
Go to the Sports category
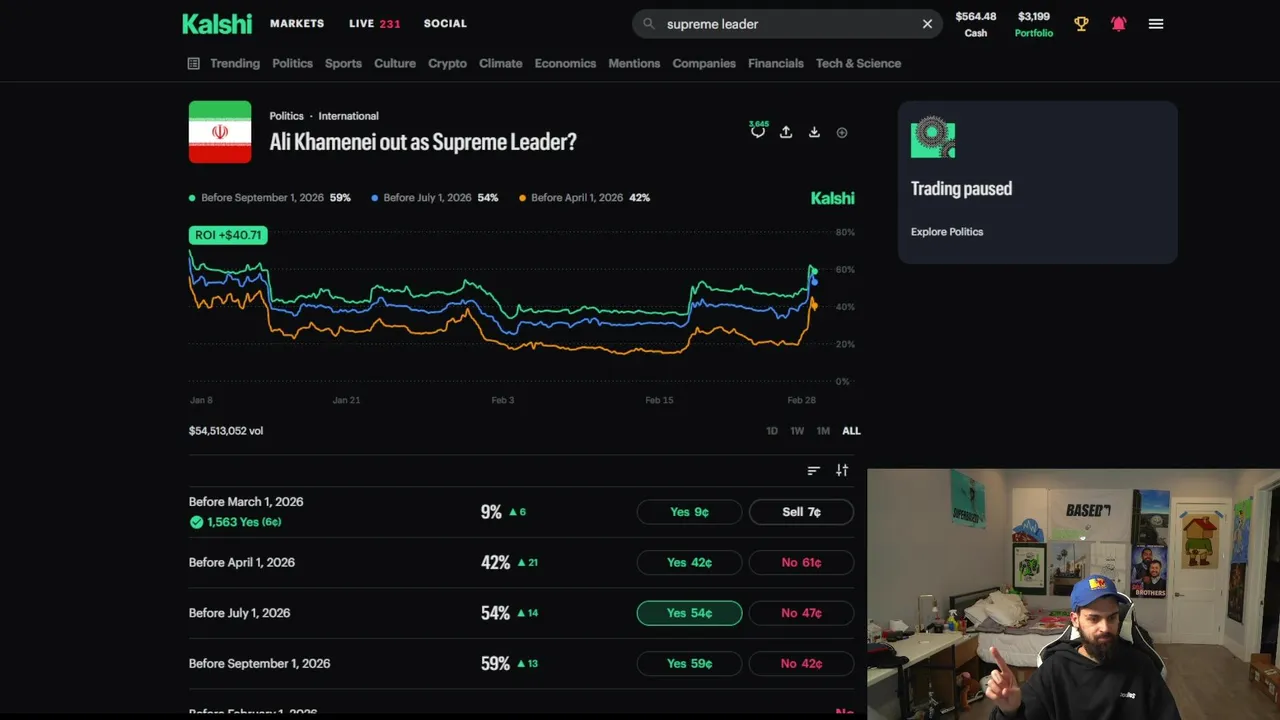(343, 63)
